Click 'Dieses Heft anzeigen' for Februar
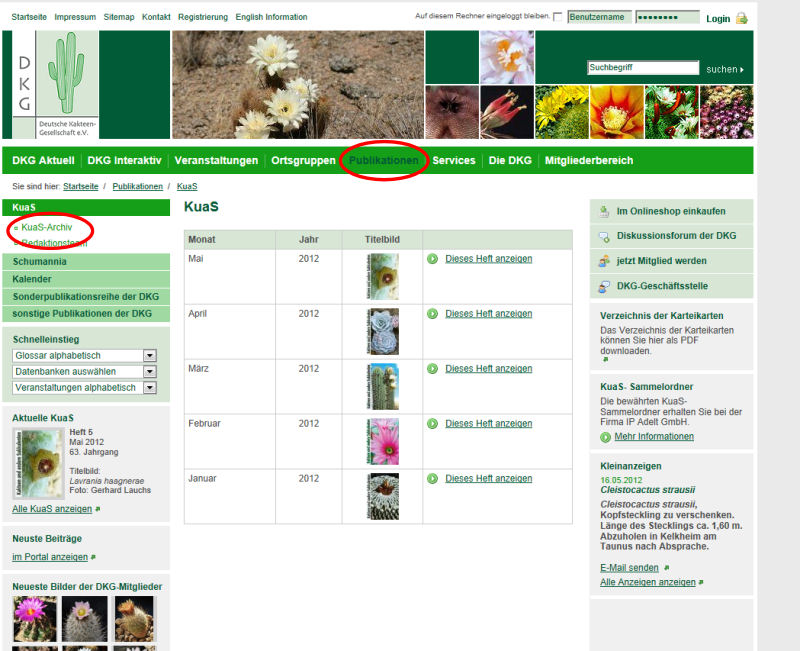This screenshot has width=800, height=651. [x=488, y=424]
